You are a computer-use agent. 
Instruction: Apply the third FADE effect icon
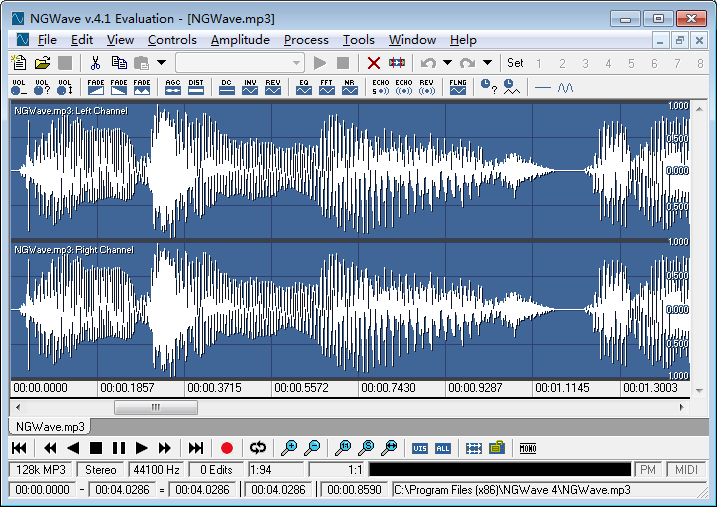142,87
